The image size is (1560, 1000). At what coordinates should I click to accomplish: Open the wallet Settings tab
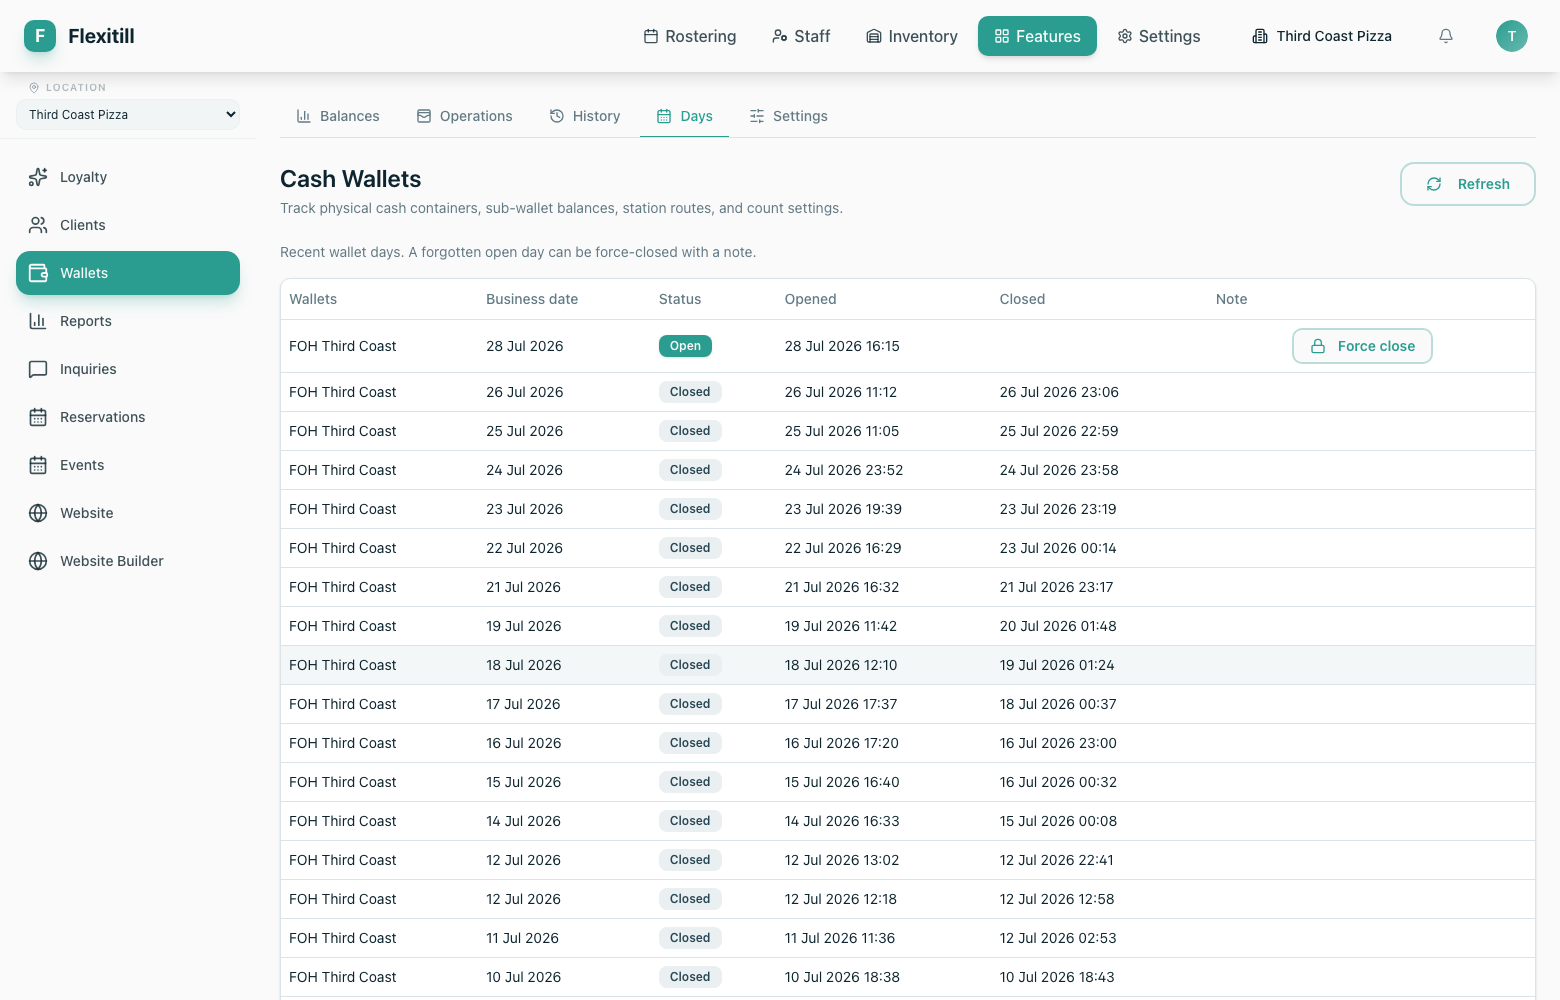pos(788,116)
